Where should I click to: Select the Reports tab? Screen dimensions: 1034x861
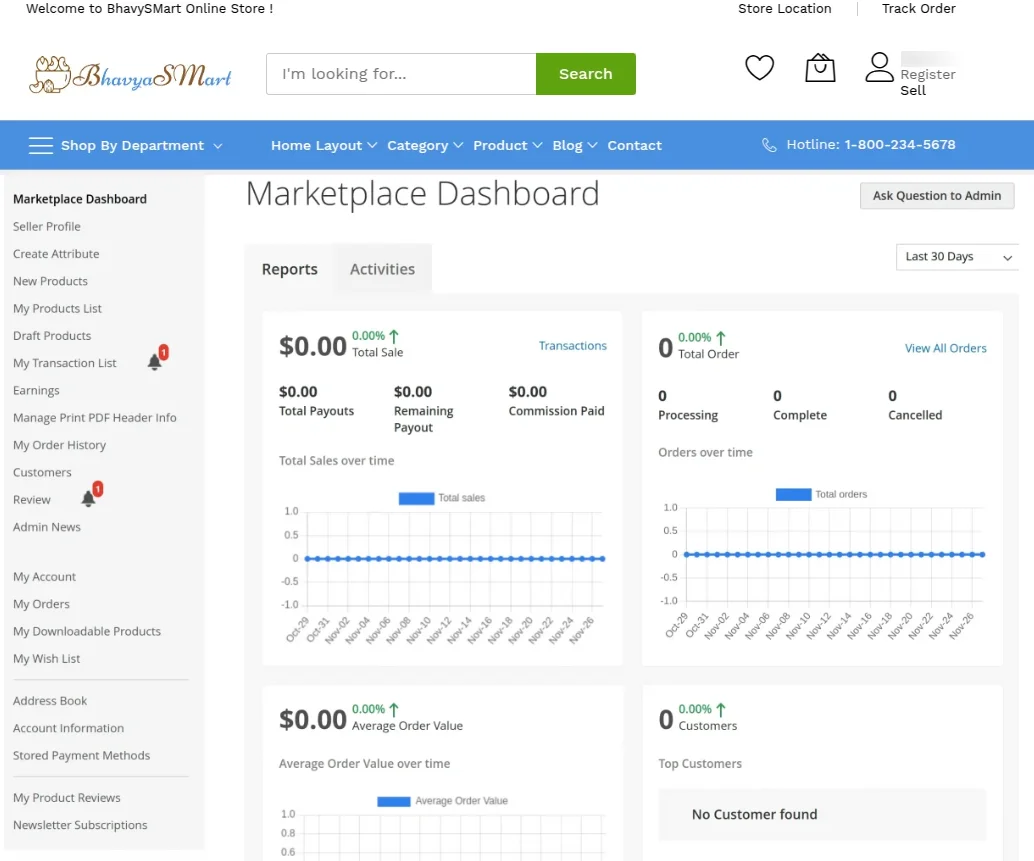[289, 268]
